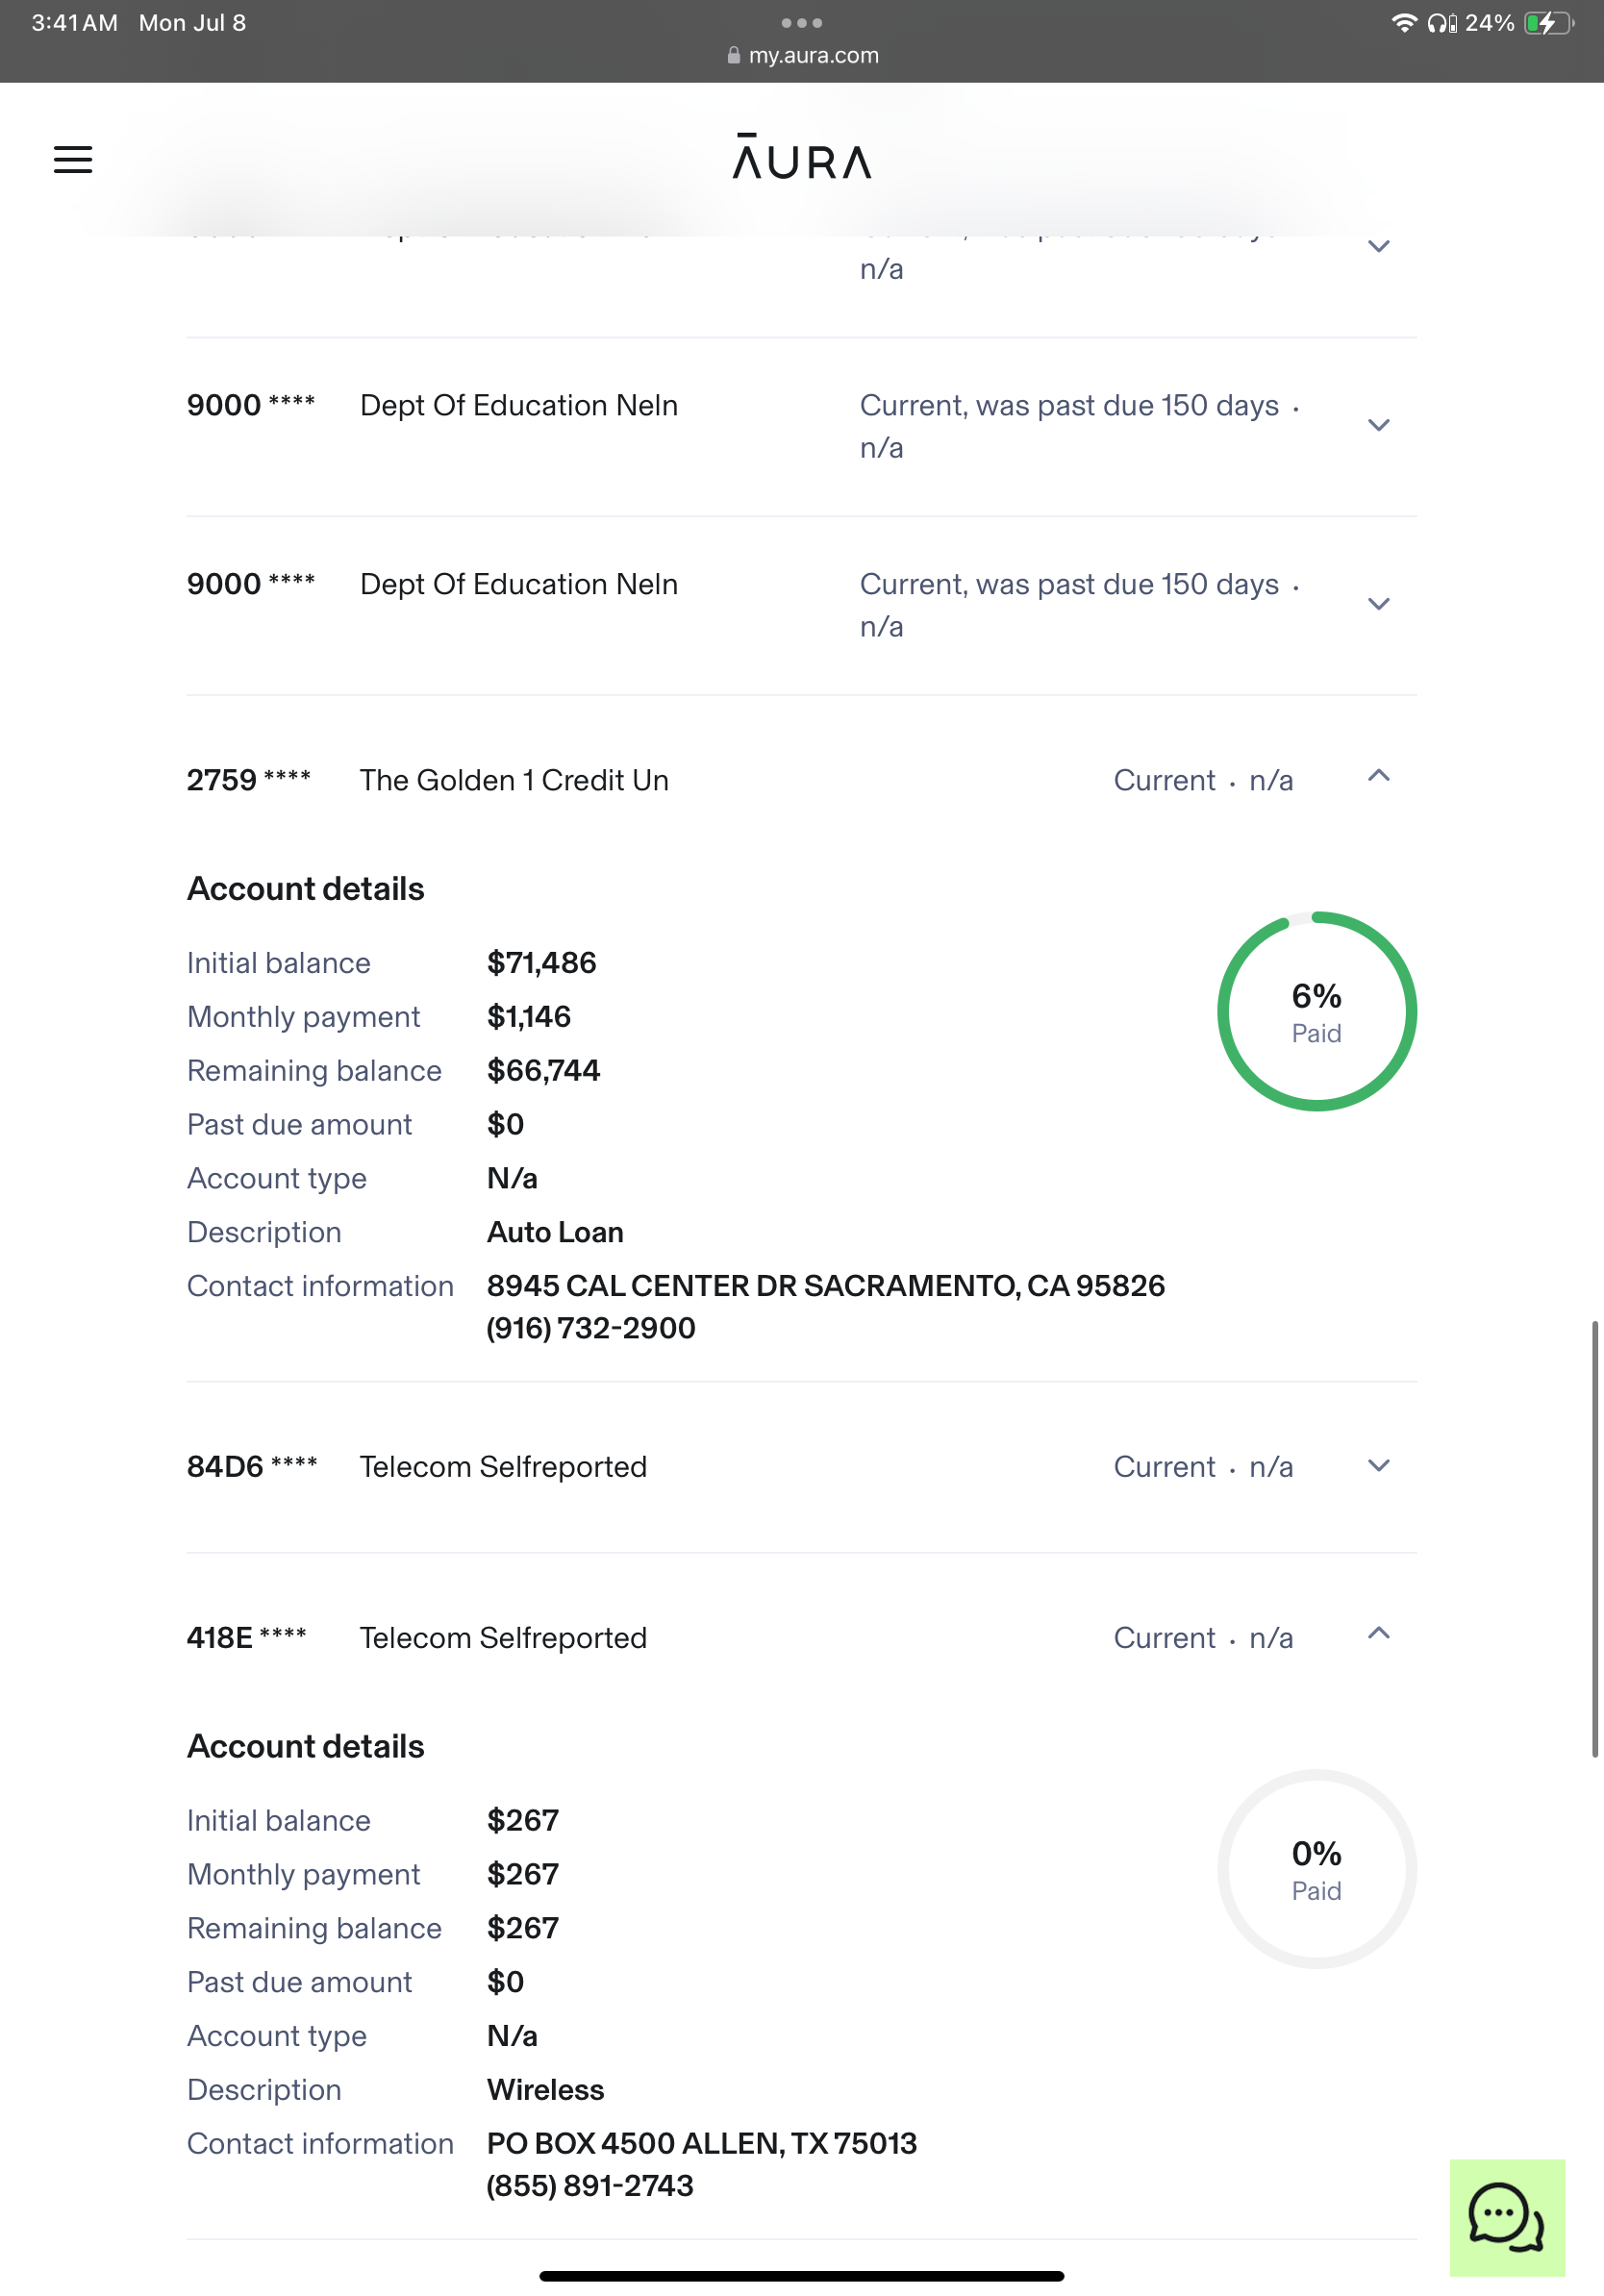
Task: Click 418E Telecom 'Account details' heading
Action: tap(306, 1747)
